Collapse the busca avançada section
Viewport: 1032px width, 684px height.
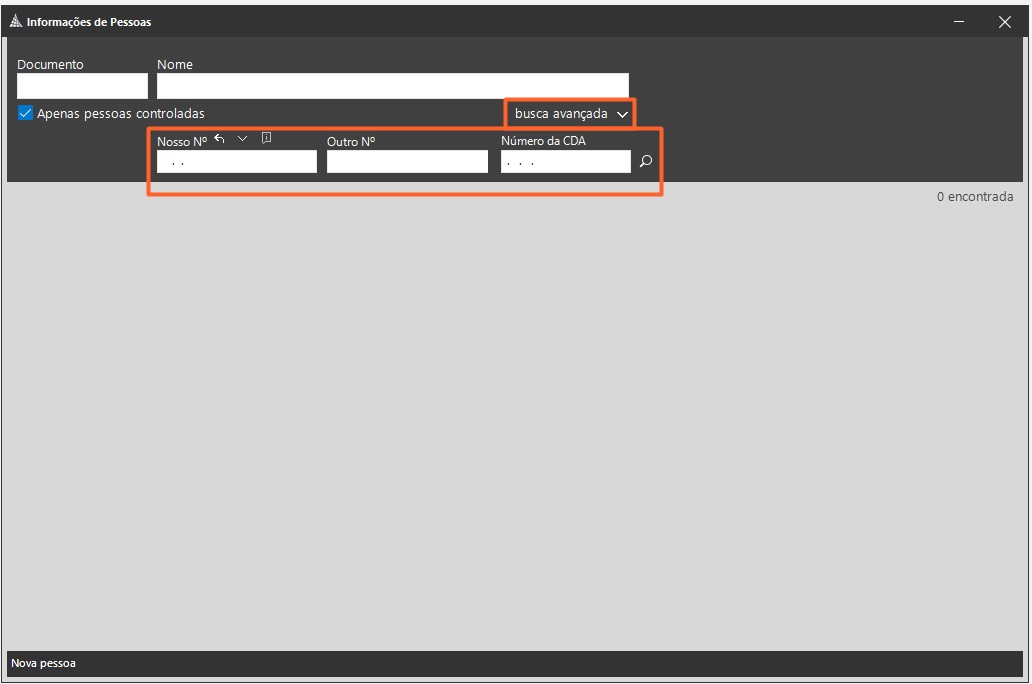[561, 114]
